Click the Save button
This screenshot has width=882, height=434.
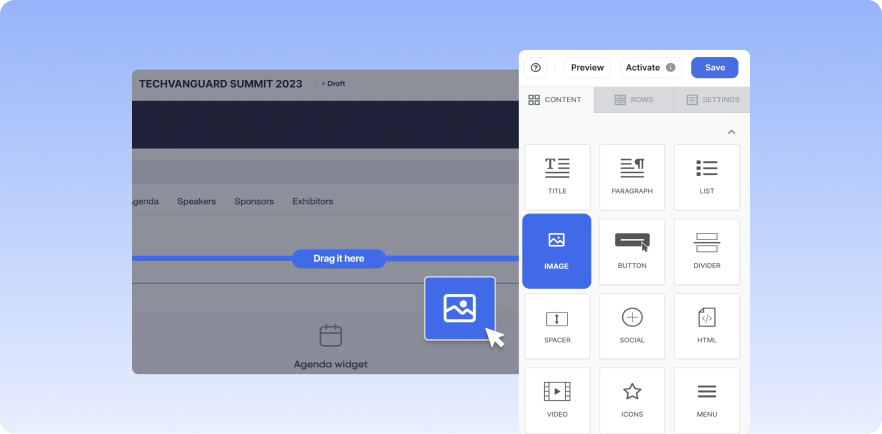pos(714,68)
